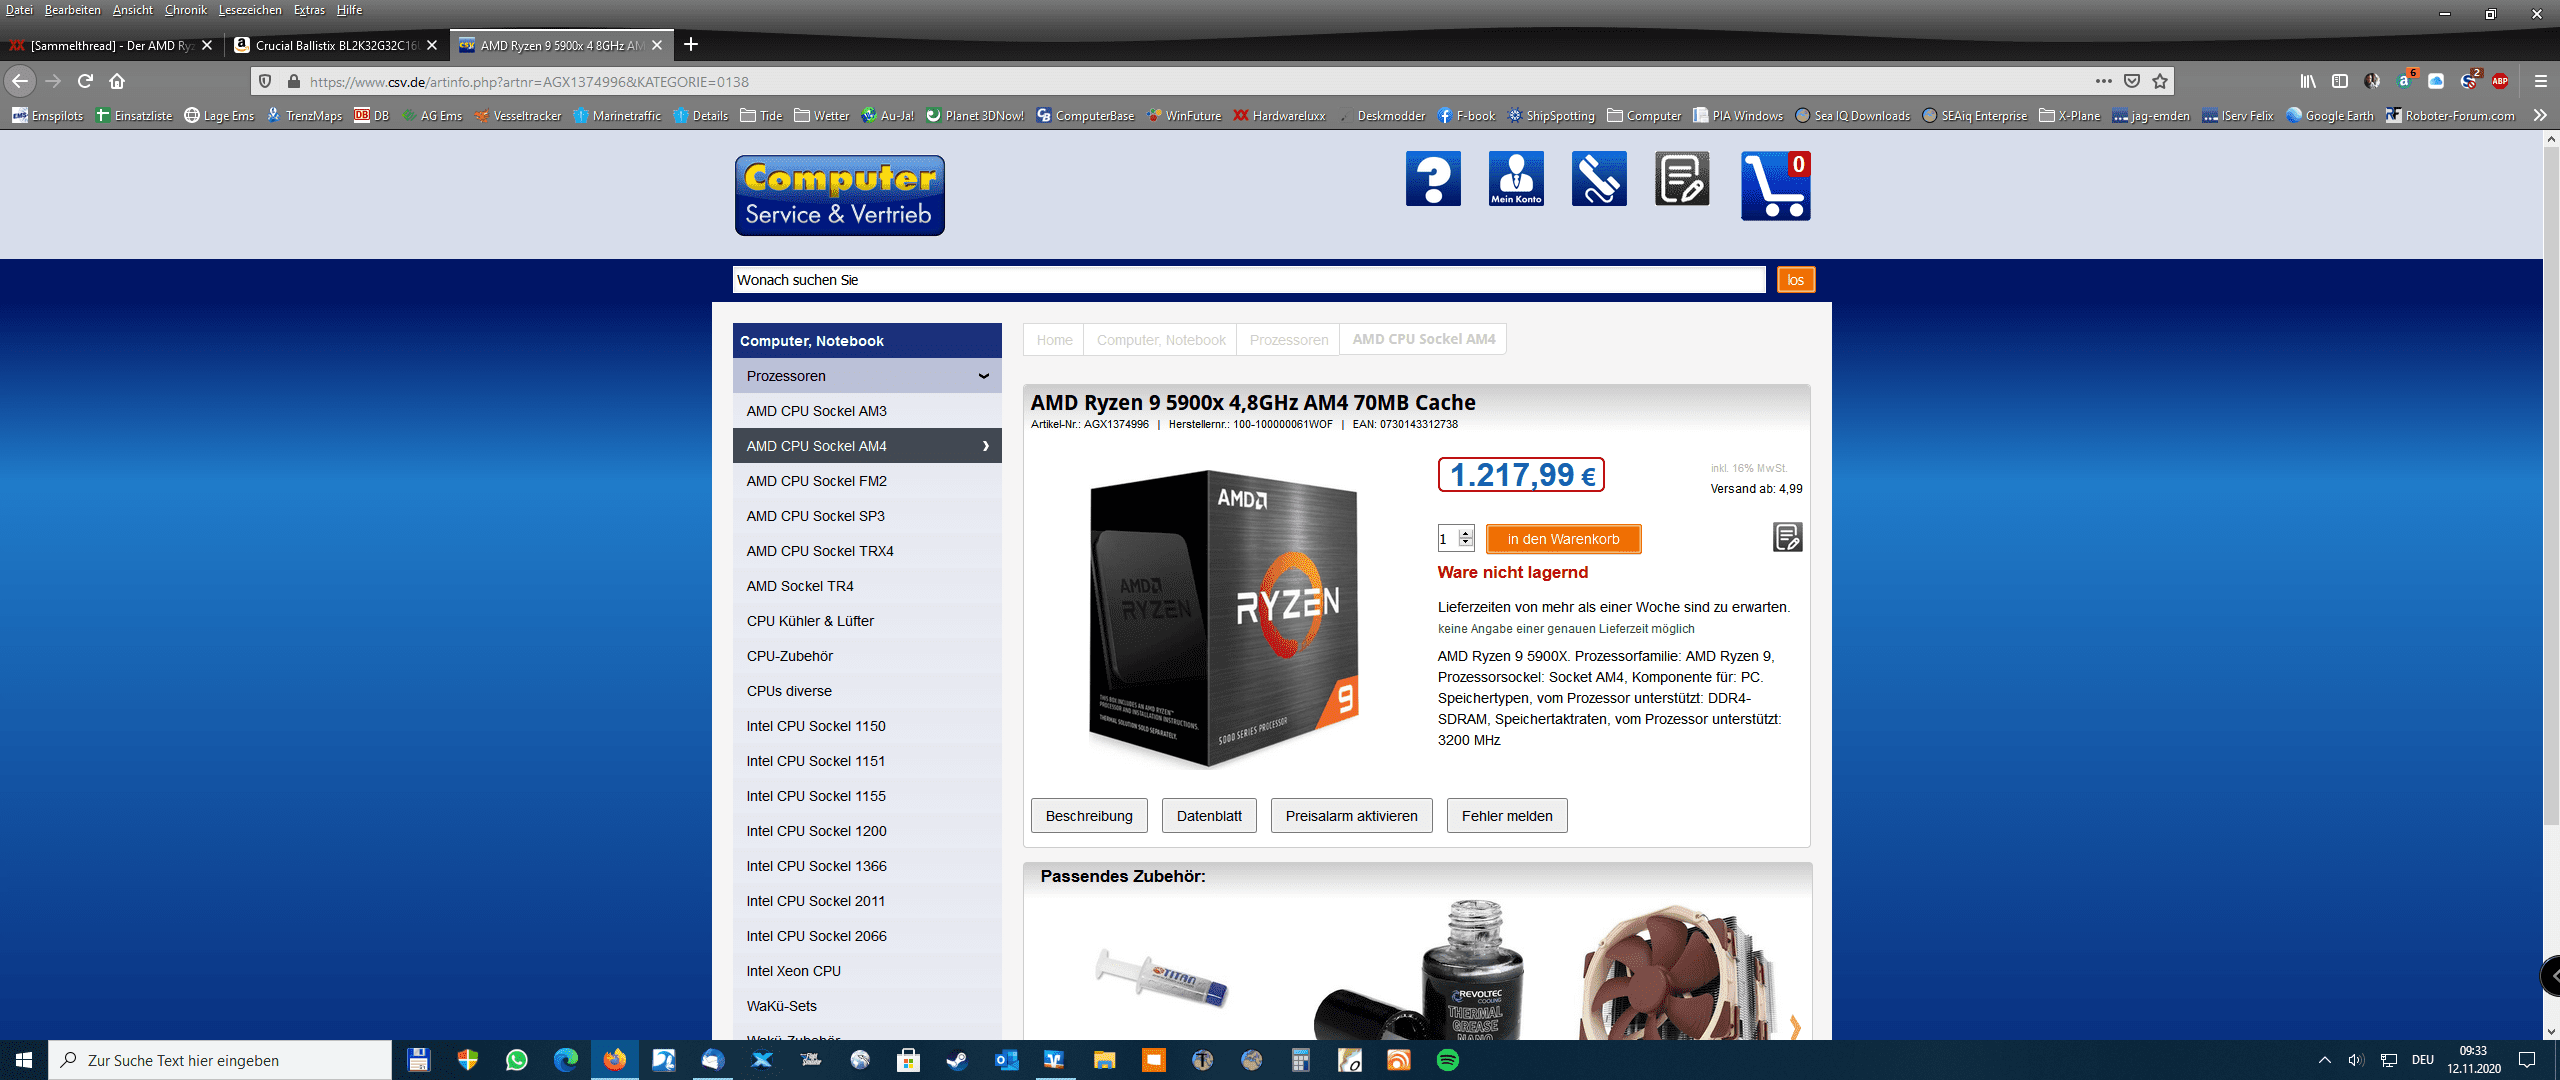Screen dimensions: 2560x1080
Task: Open Microsoft Edge from the taskbar
Action: click(566, 1060)
